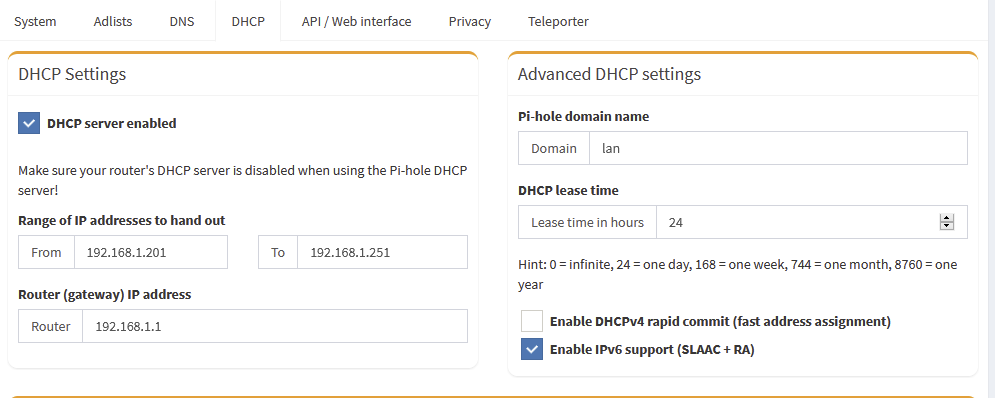Select the DHCP tab
Screen dimensions: 995x398
(248, 21)
